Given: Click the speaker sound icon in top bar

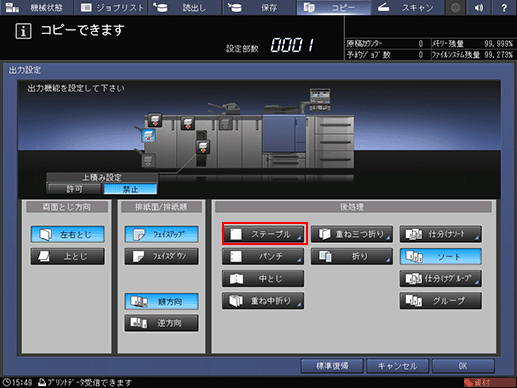Looking at the screenshot, I should pyautogui.click(x=479, y=7).
